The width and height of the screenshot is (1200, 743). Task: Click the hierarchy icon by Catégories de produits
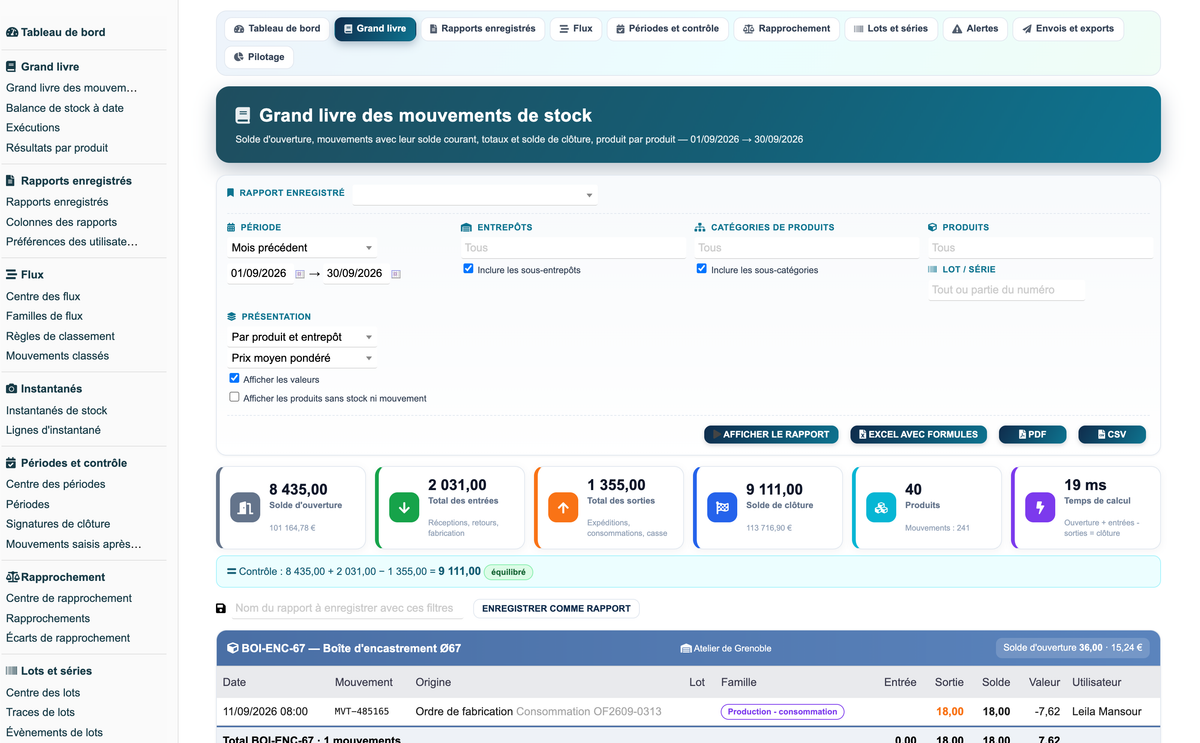700,227
